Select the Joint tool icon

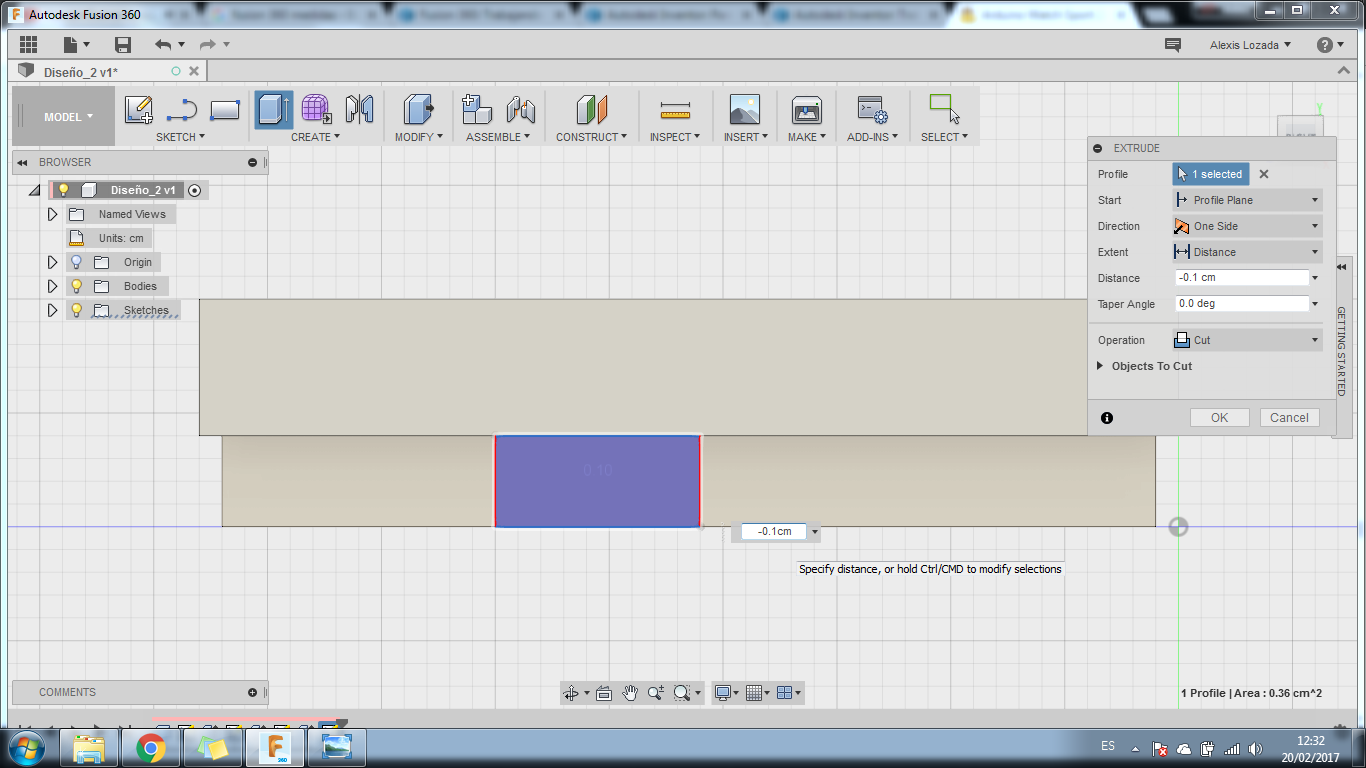point(520,109)
